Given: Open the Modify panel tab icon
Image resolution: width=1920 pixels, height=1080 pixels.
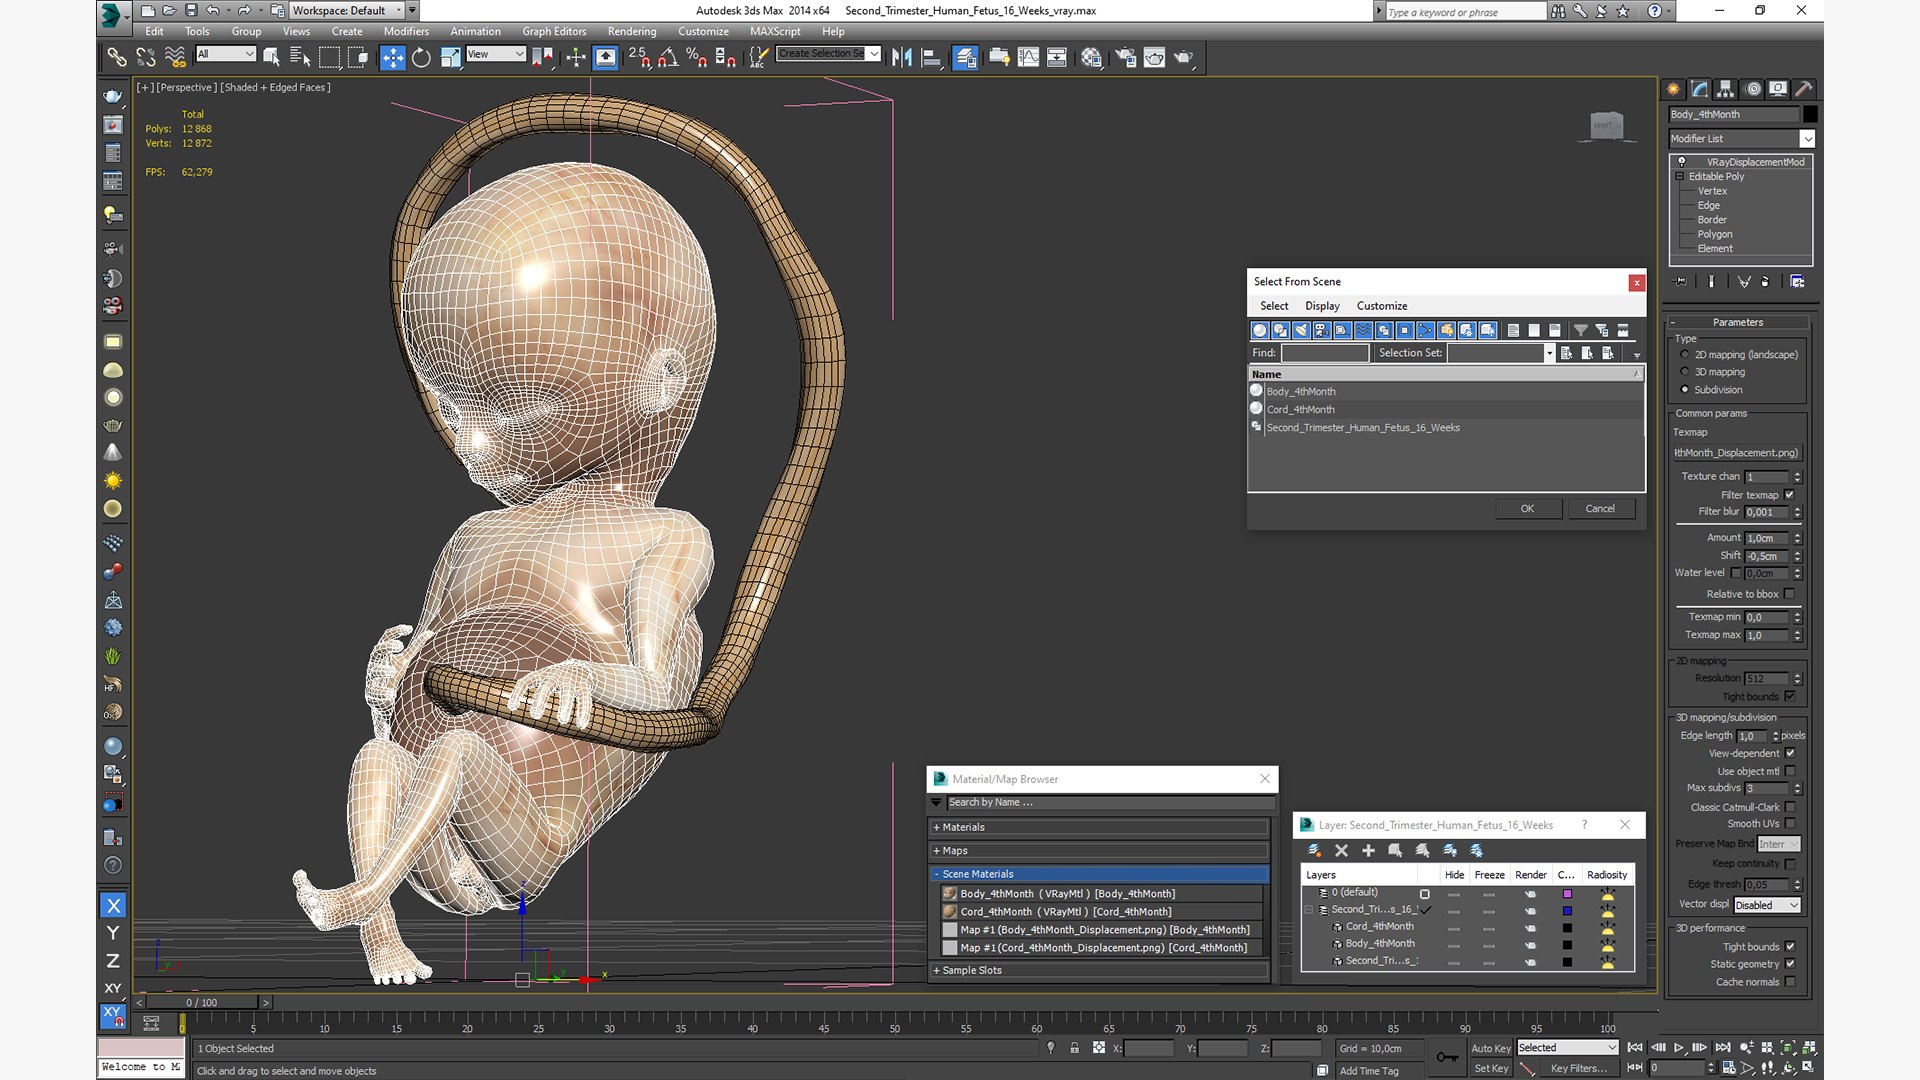Looking at the screenshot, I should pos(1699,88).
